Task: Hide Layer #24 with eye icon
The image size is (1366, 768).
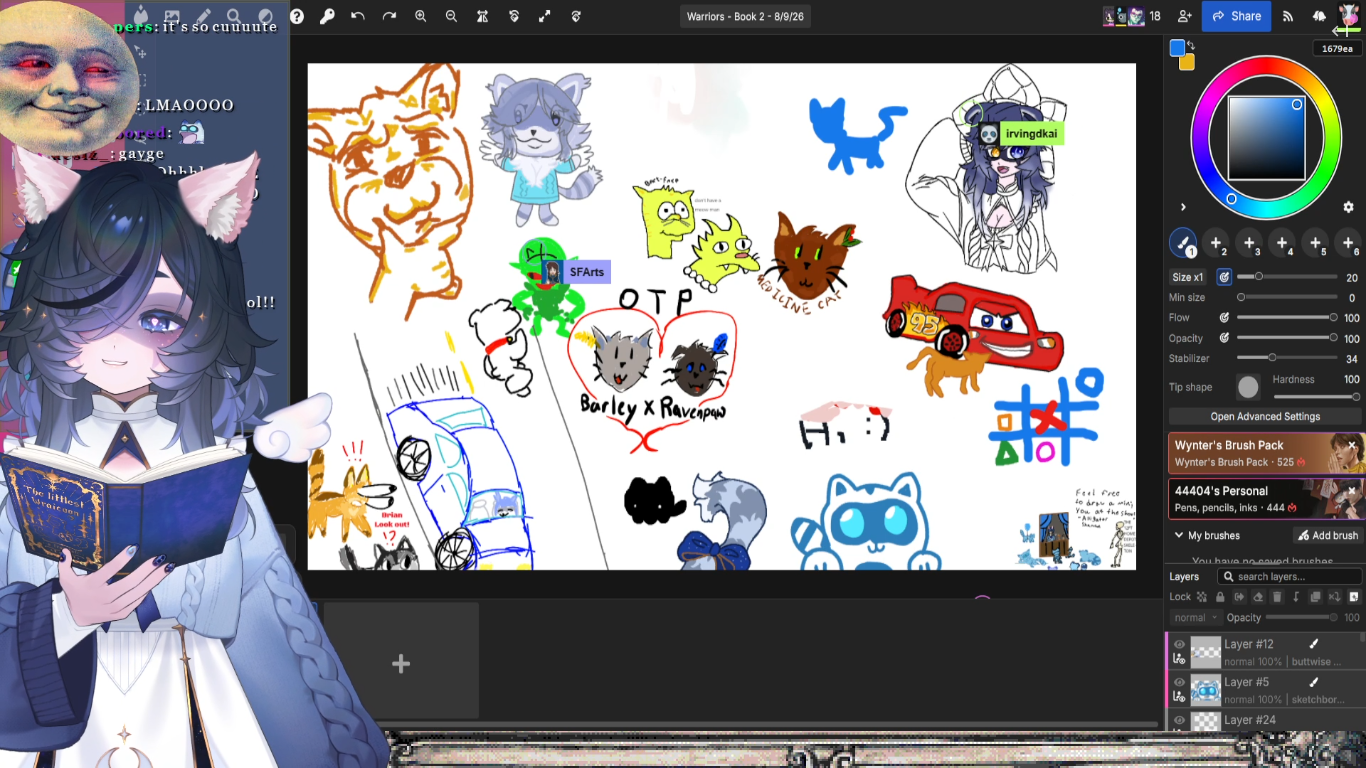Action: click(x=1179, y=720)
